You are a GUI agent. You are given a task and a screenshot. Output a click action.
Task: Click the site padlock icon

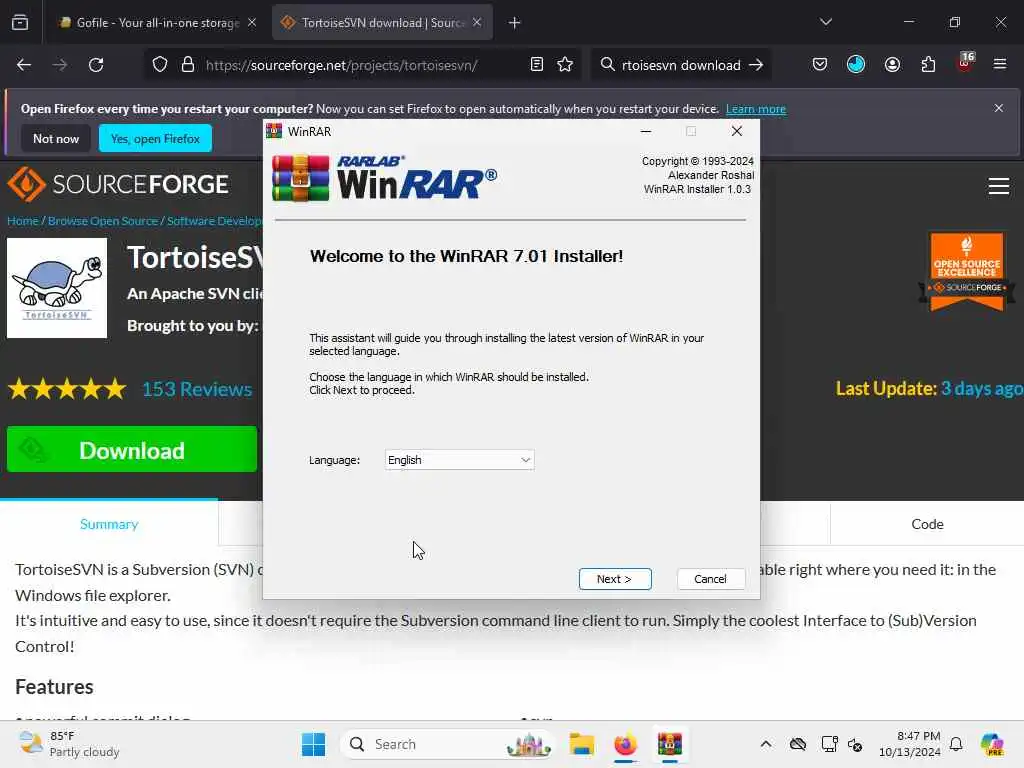click(188, 65)
